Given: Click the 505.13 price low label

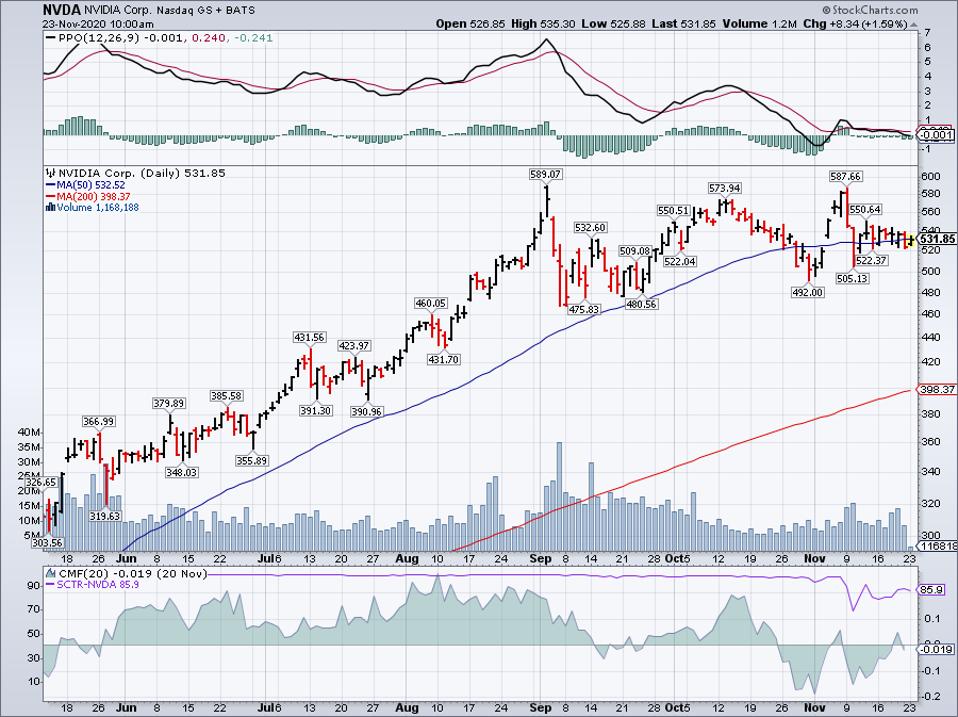Looking at the screenshot, I should (852, 278).
